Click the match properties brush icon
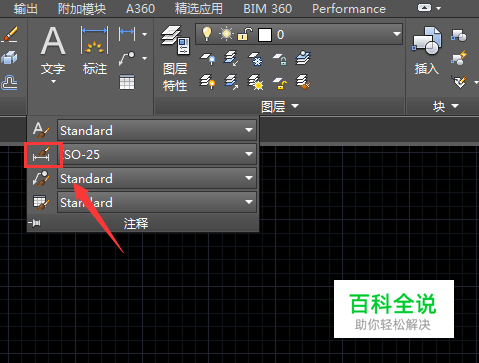The image size is (479, 363). (x=10, y=34)
